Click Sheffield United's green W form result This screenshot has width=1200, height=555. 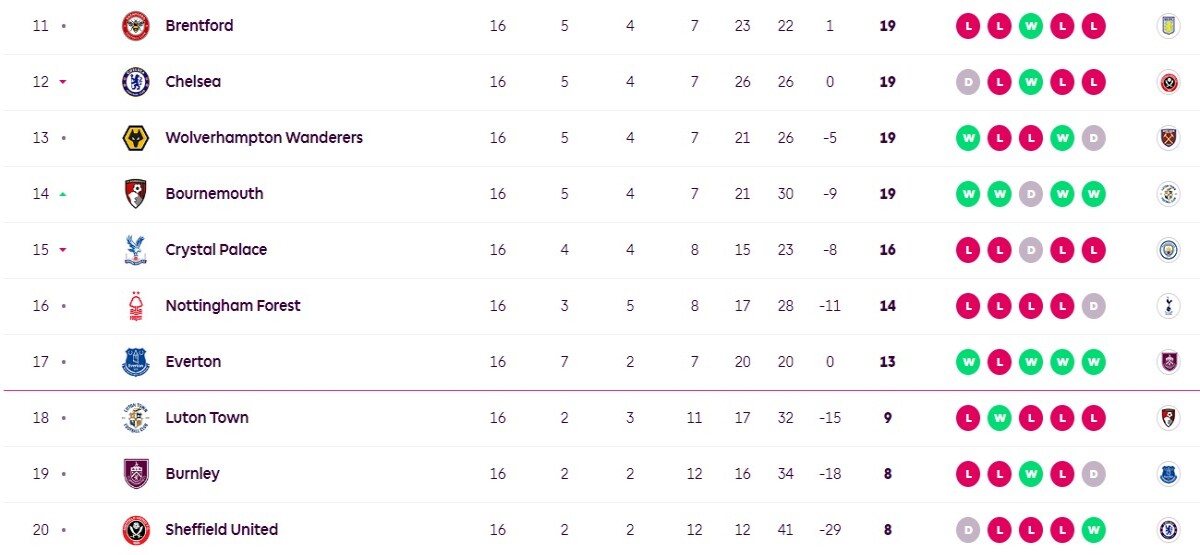tap(1094, 530)
